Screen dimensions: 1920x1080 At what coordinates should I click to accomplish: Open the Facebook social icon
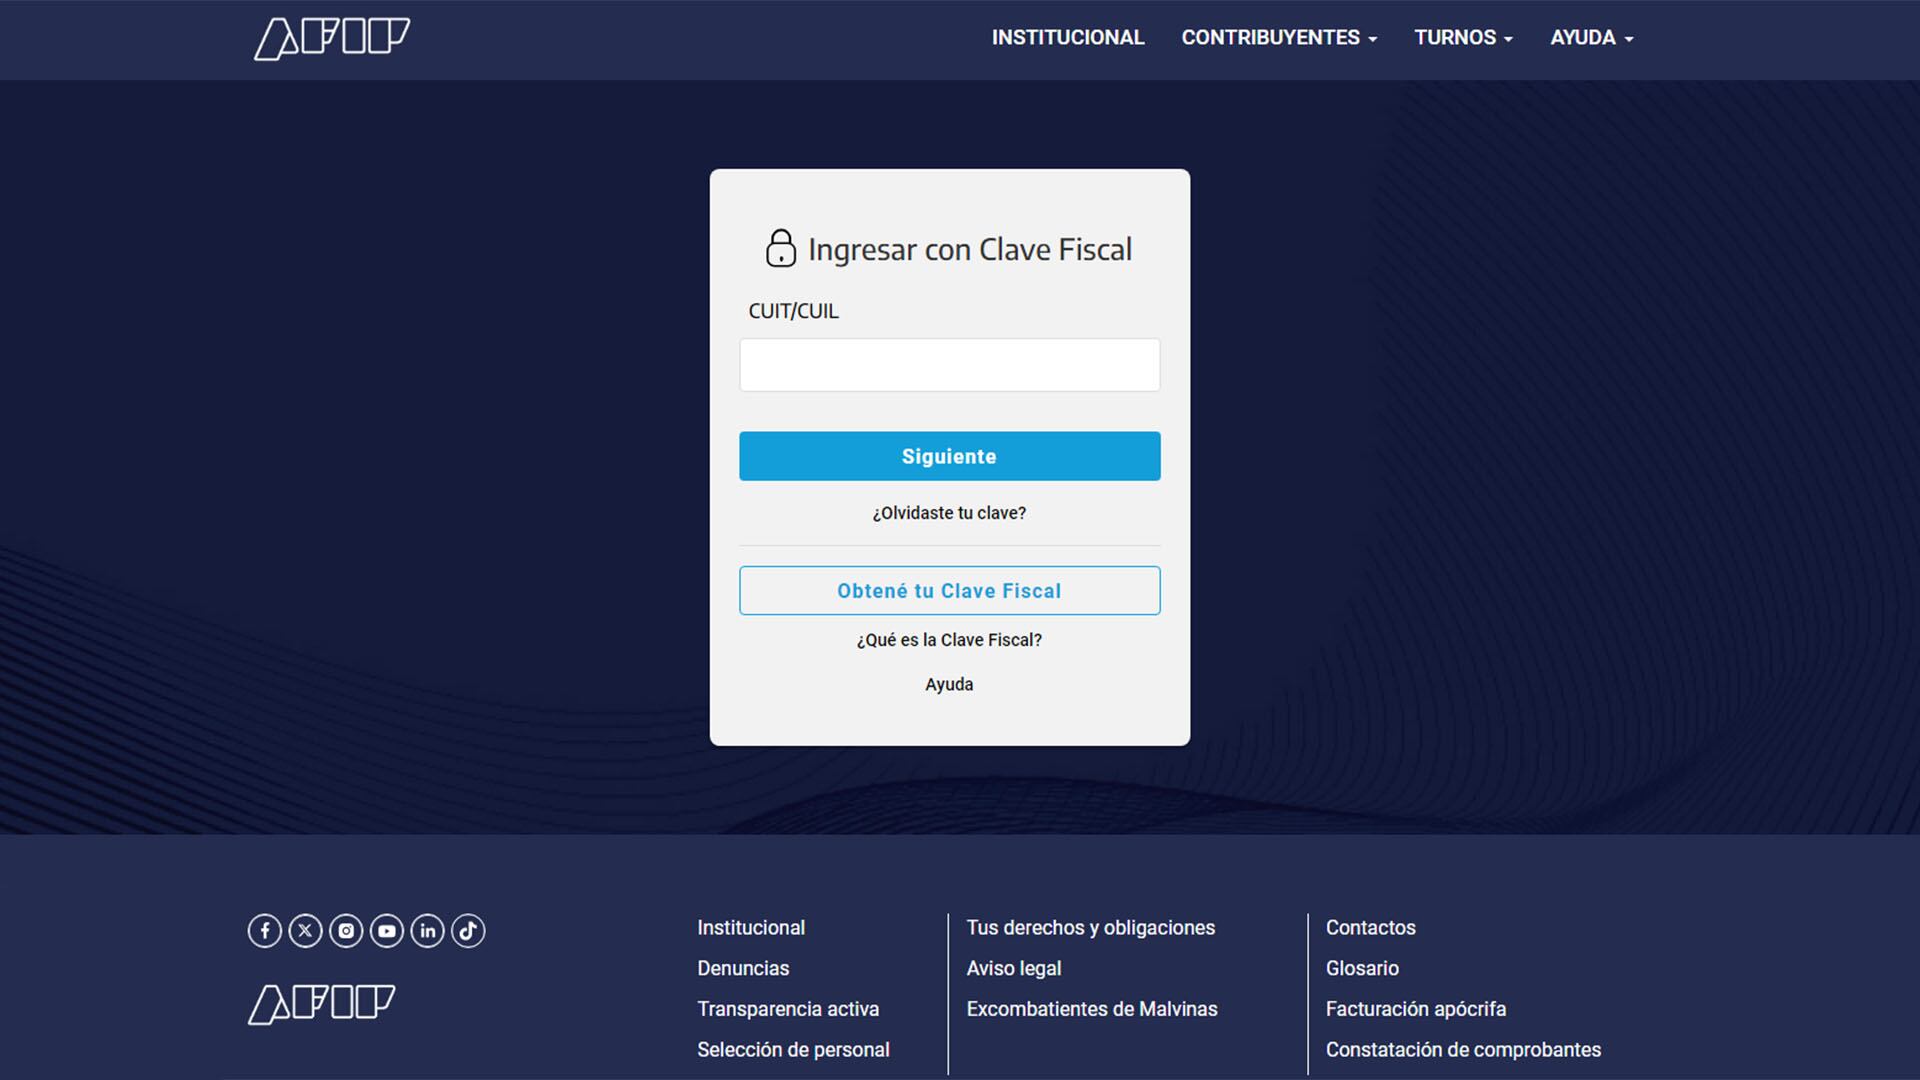pyautogui.click(x=264, y=930)
